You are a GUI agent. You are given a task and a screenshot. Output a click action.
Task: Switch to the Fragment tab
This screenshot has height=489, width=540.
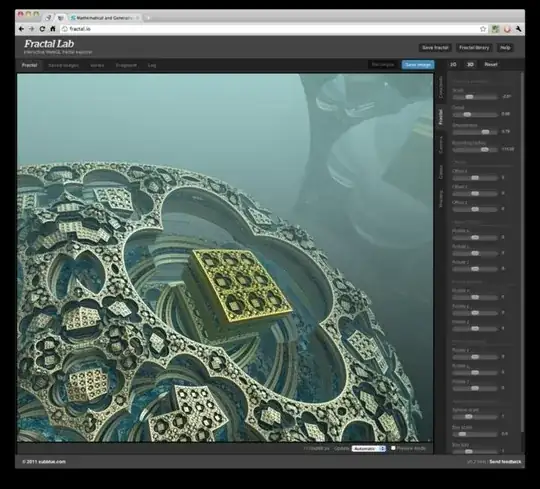[126, 65]
